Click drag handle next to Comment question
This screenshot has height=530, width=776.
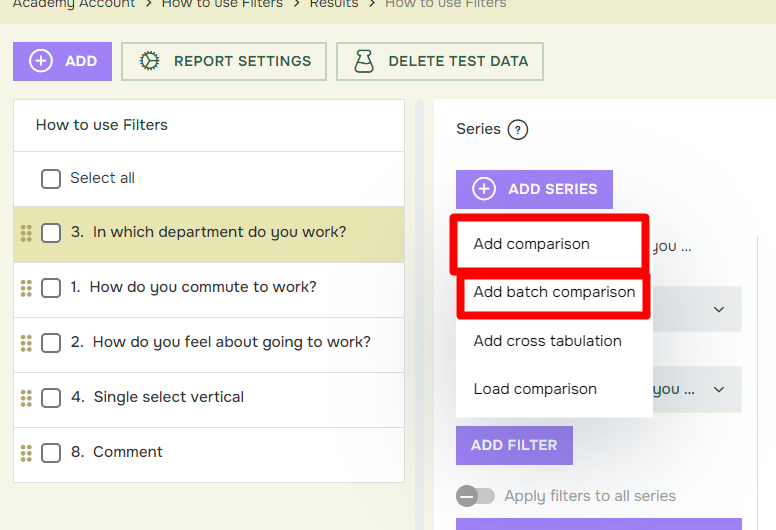coord(26,453)
